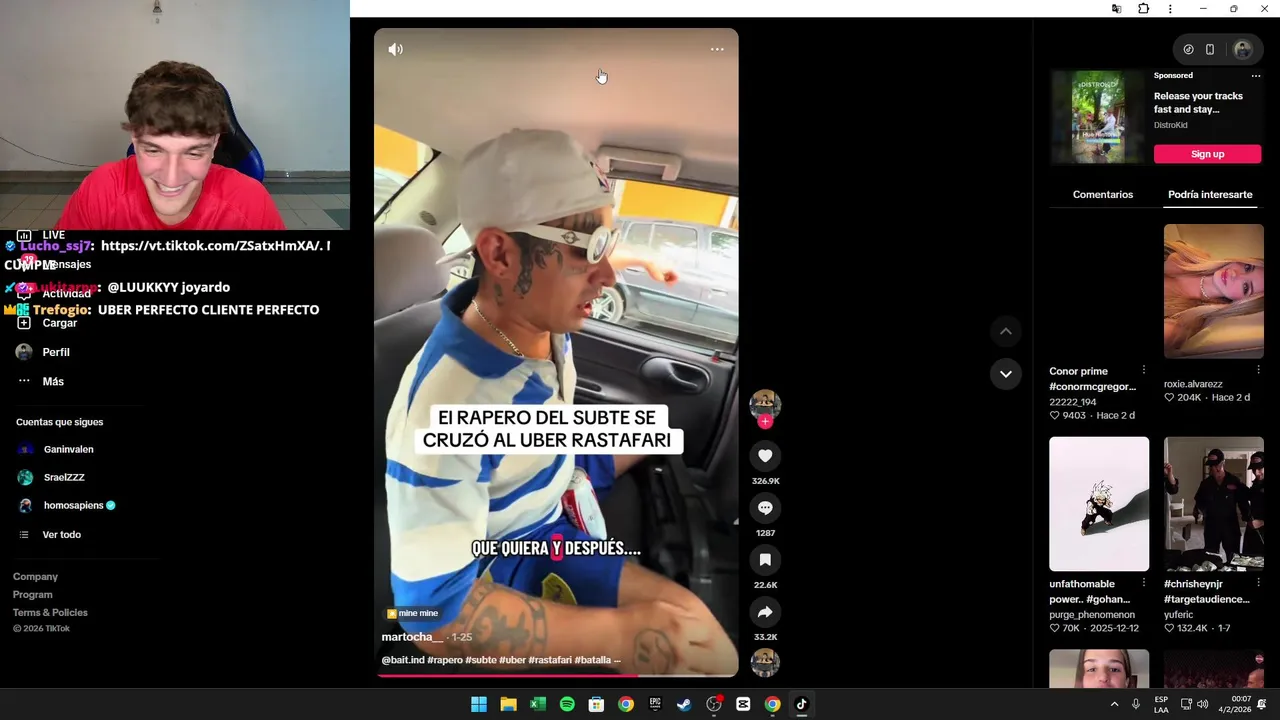Open CapCut from the taskbar

[x=743, y=704]
